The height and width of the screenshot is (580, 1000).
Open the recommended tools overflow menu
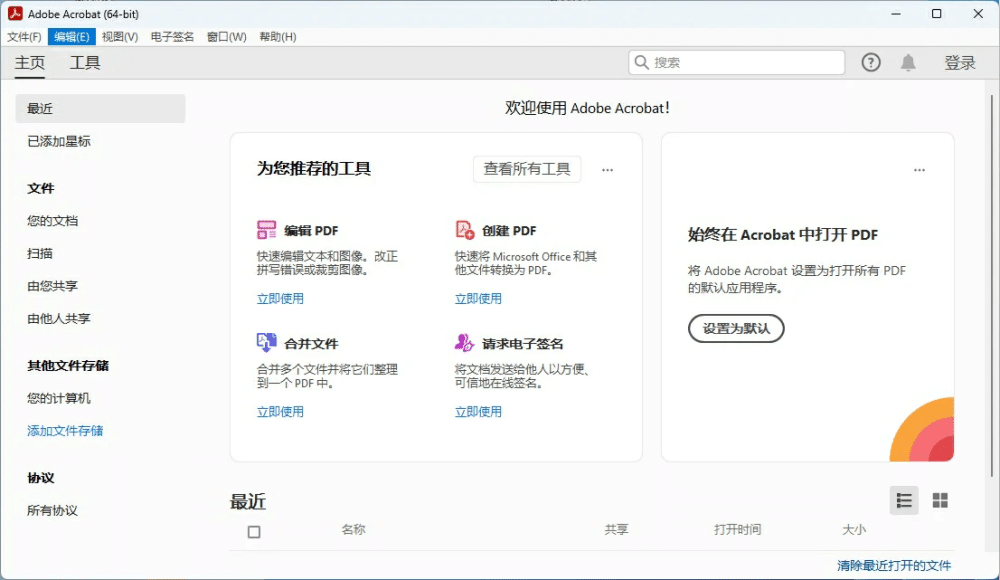(607, 169)
